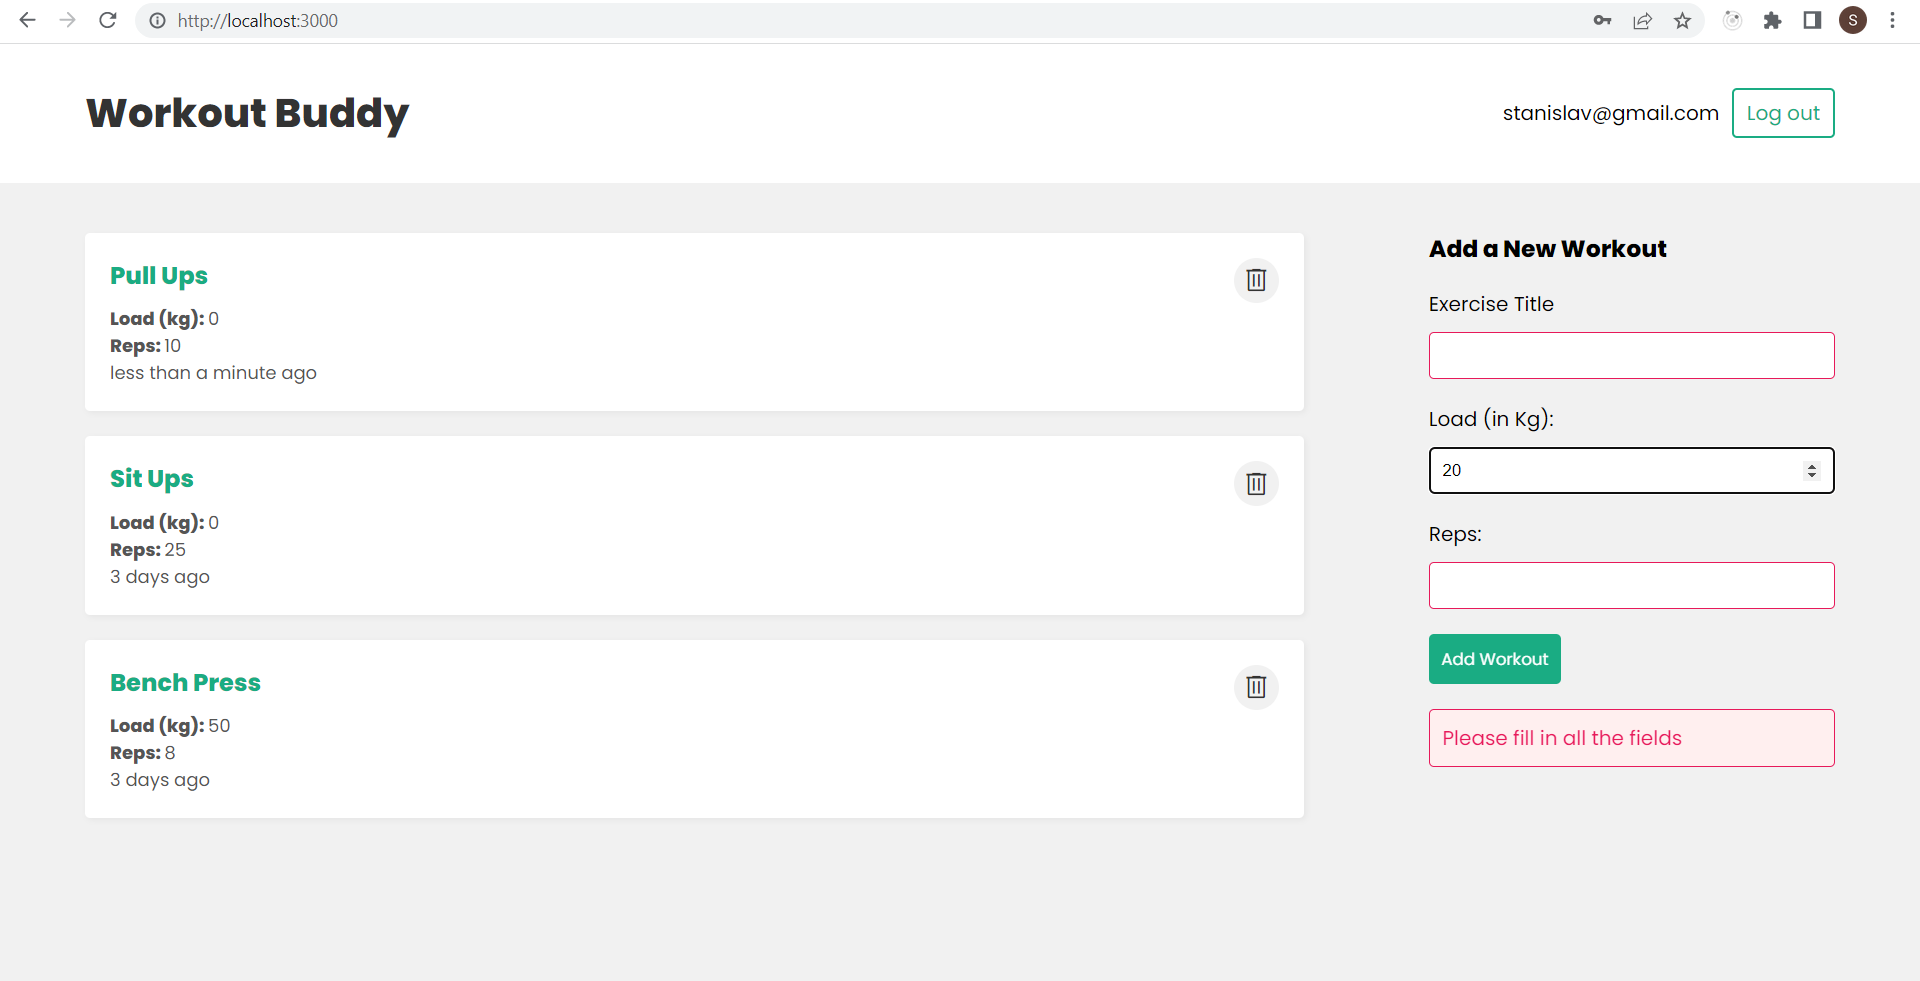Adjust the Load value stepper arrows
The height and width of the screenshot is (981, 1920).
[x=1811, y=470]
